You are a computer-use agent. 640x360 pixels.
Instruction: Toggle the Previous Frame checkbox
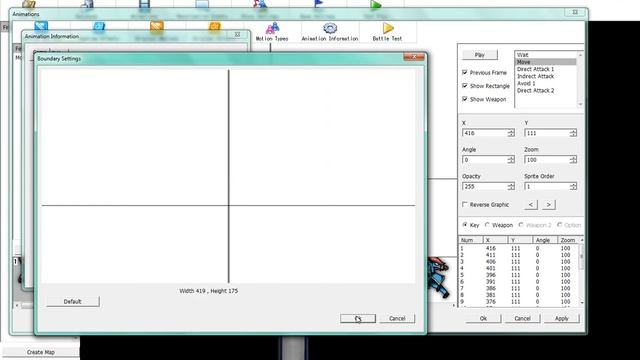pos(464,72)
